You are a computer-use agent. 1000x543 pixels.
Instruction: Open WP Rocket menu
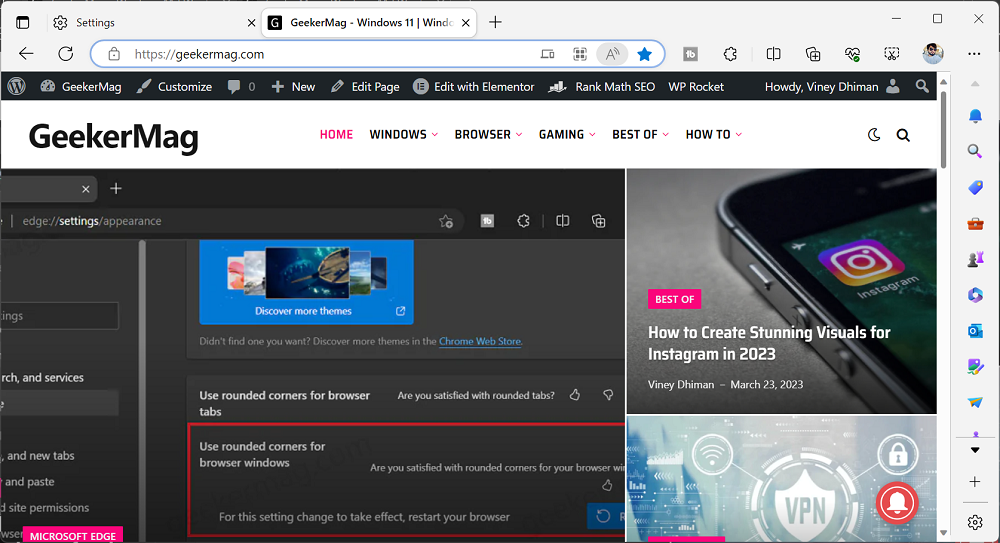[696, 87]
